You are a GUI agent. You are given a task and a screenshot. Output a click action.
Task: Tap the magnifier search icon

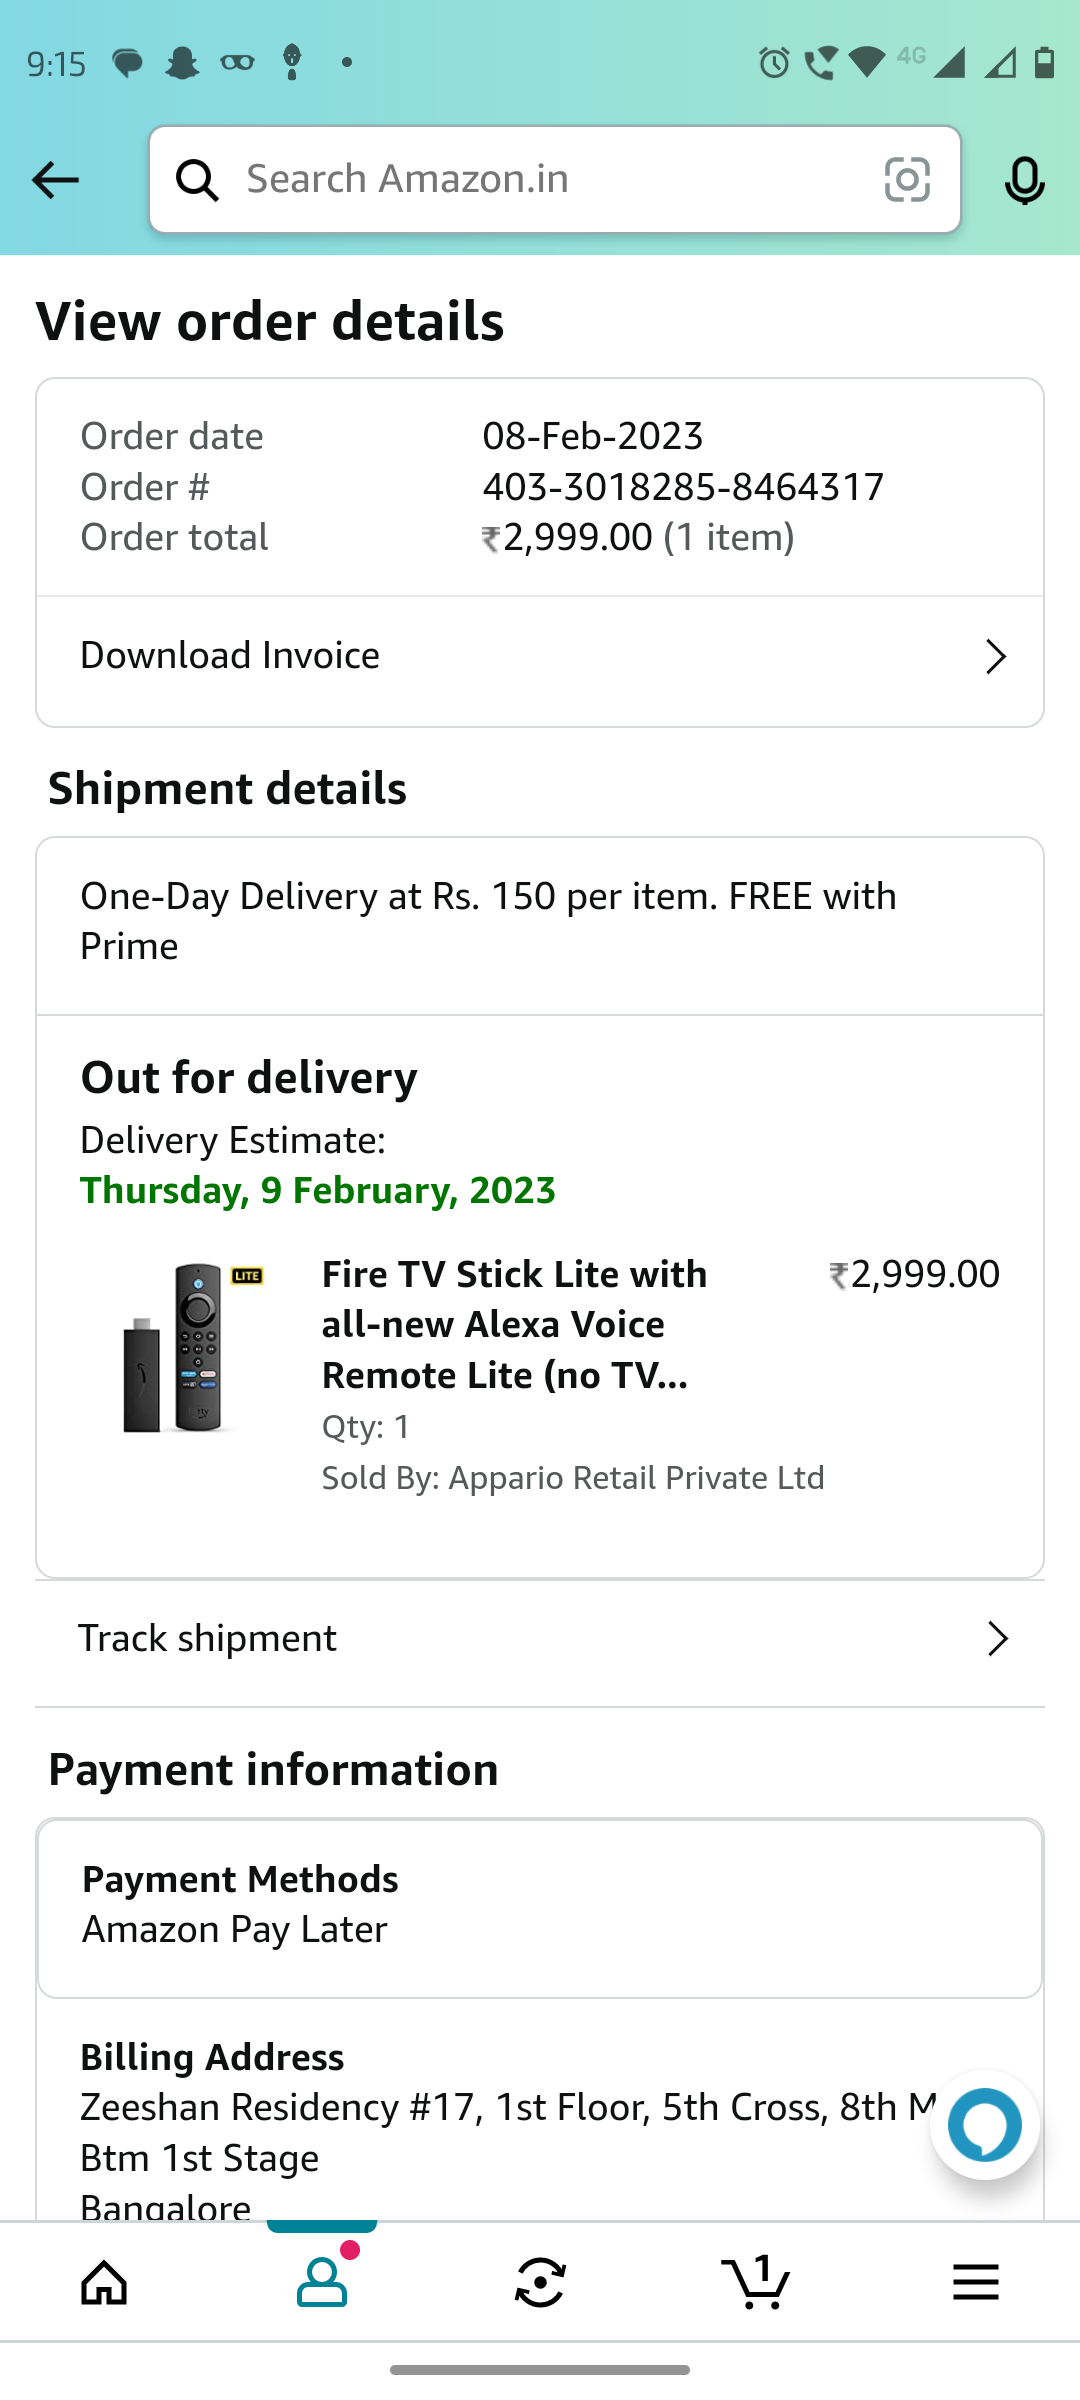tap(197, 180)
